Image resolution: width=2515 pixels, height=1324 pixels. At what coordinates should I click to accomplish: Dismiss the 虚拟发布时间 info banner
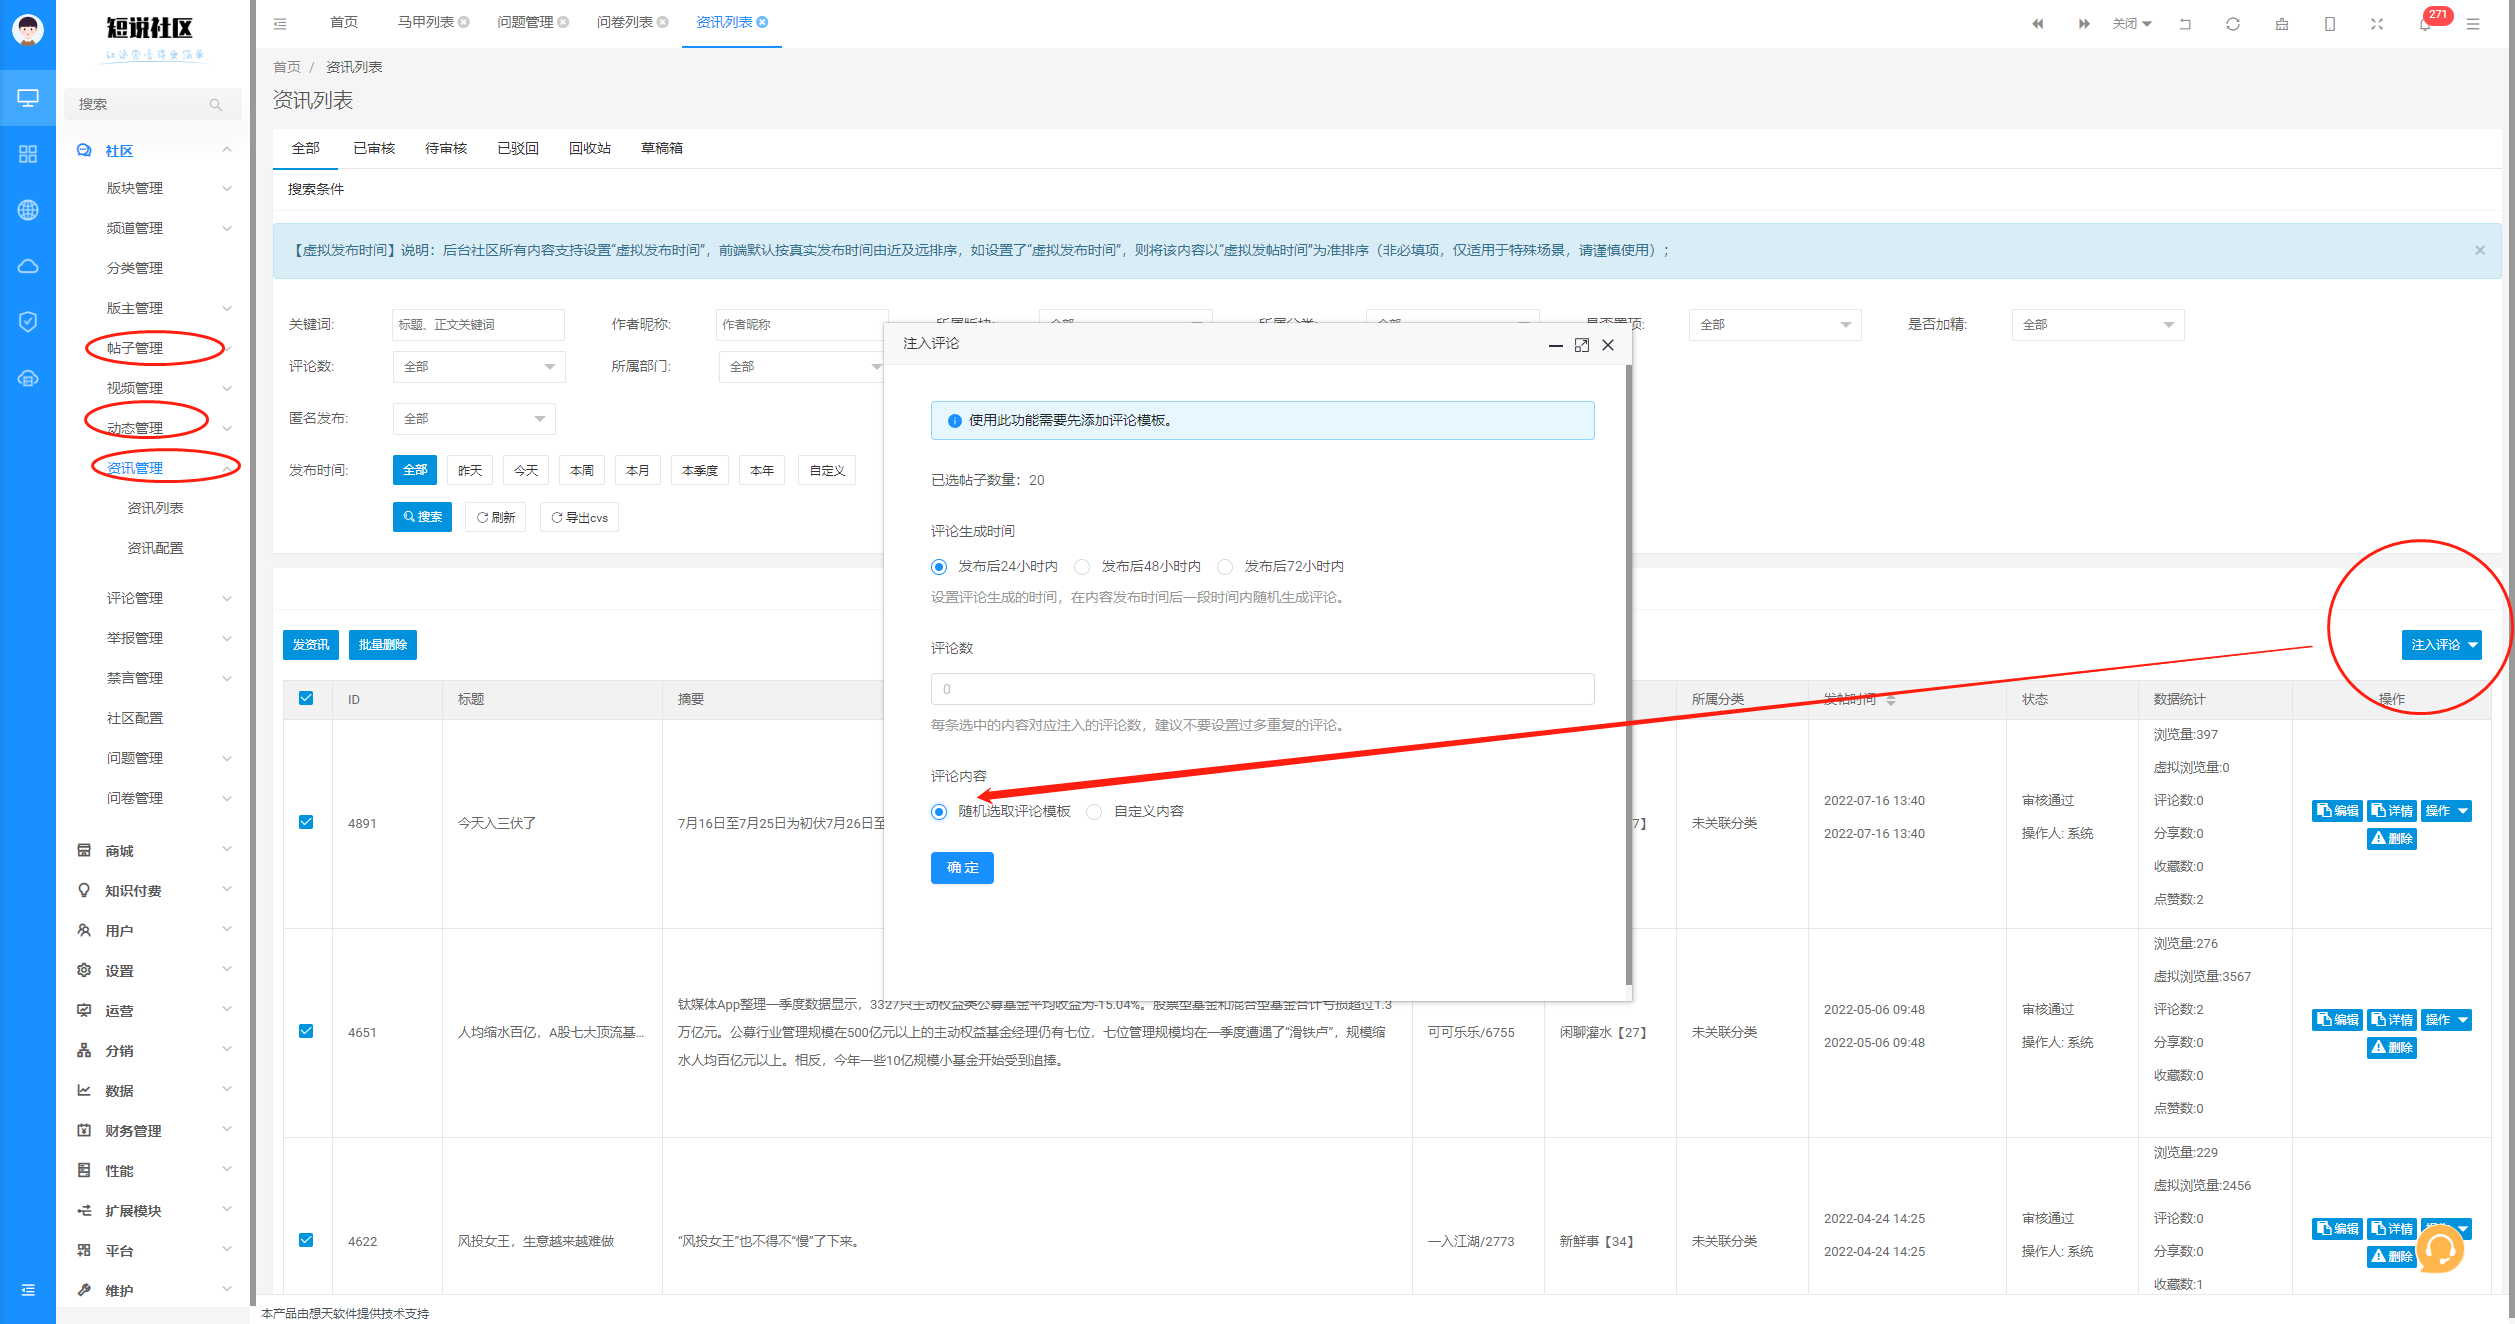coord(2480,250)
